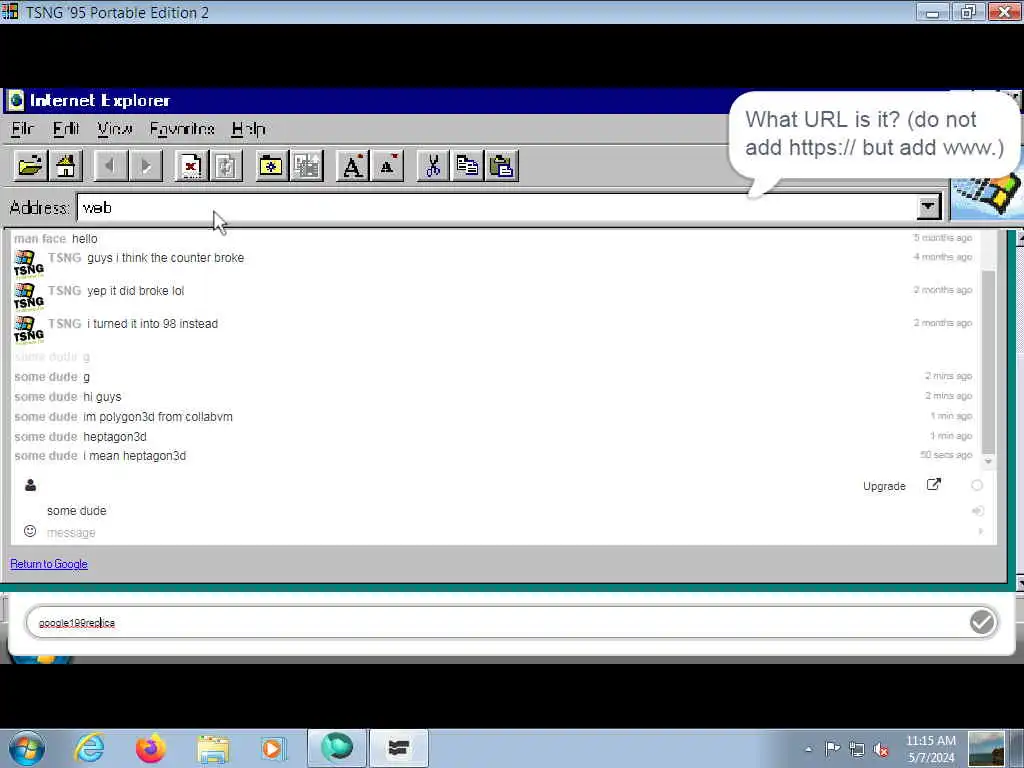Open the Favorites menu
Viewport: 1024px width, 768px height.
pyautogui.click(x=182, y=129)
